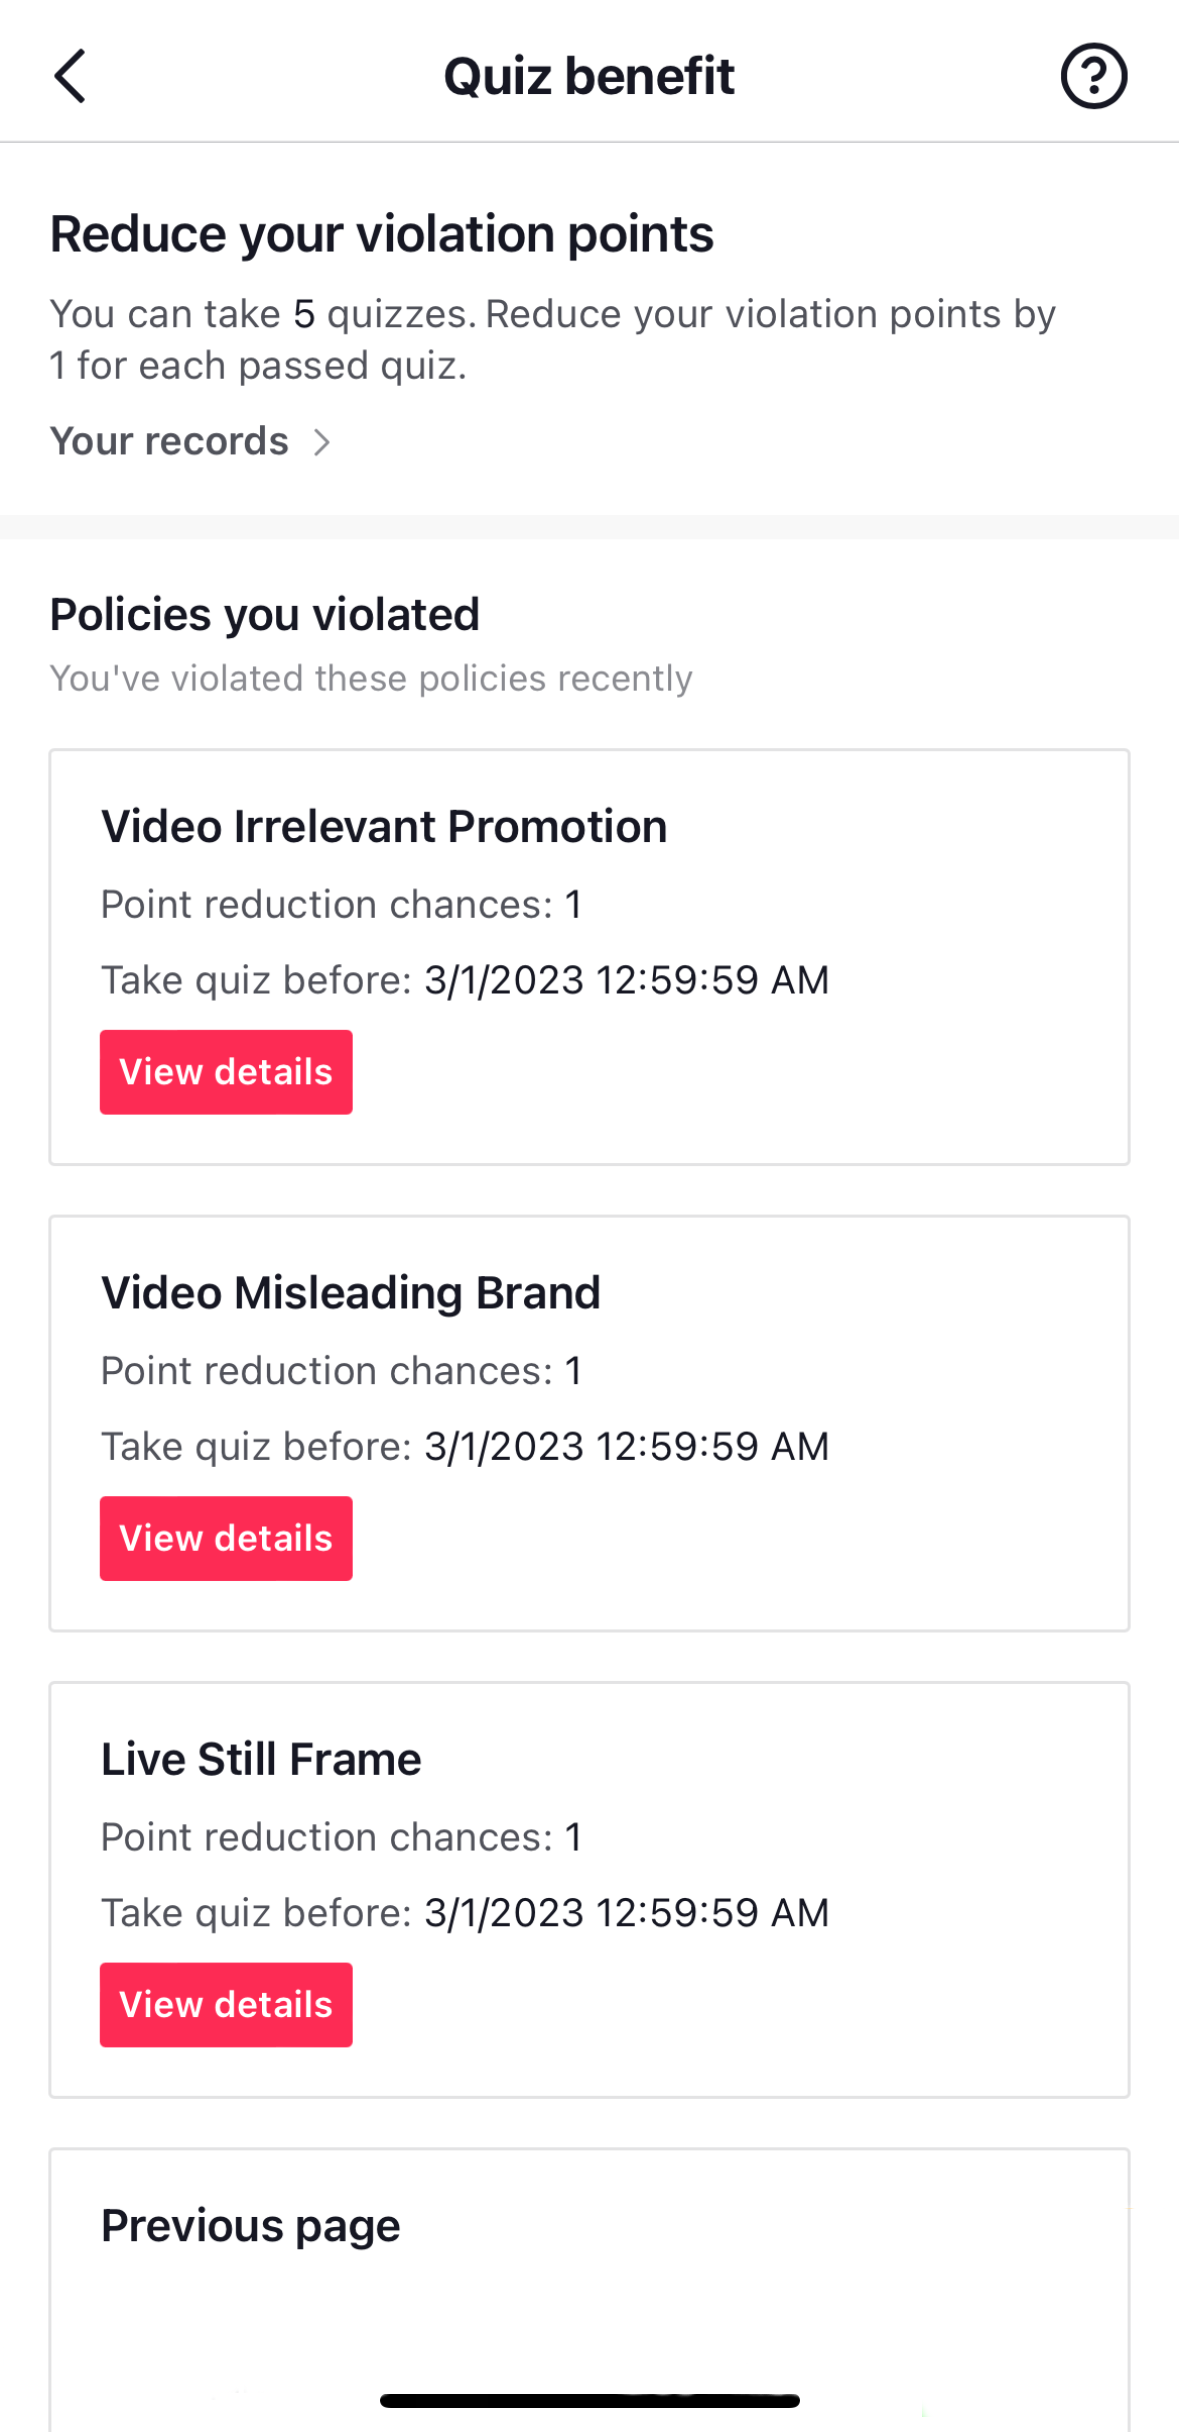1179x2432 pixels.
Task: Select the Live Still Frame card title
Action: (x=261, y=1759)
